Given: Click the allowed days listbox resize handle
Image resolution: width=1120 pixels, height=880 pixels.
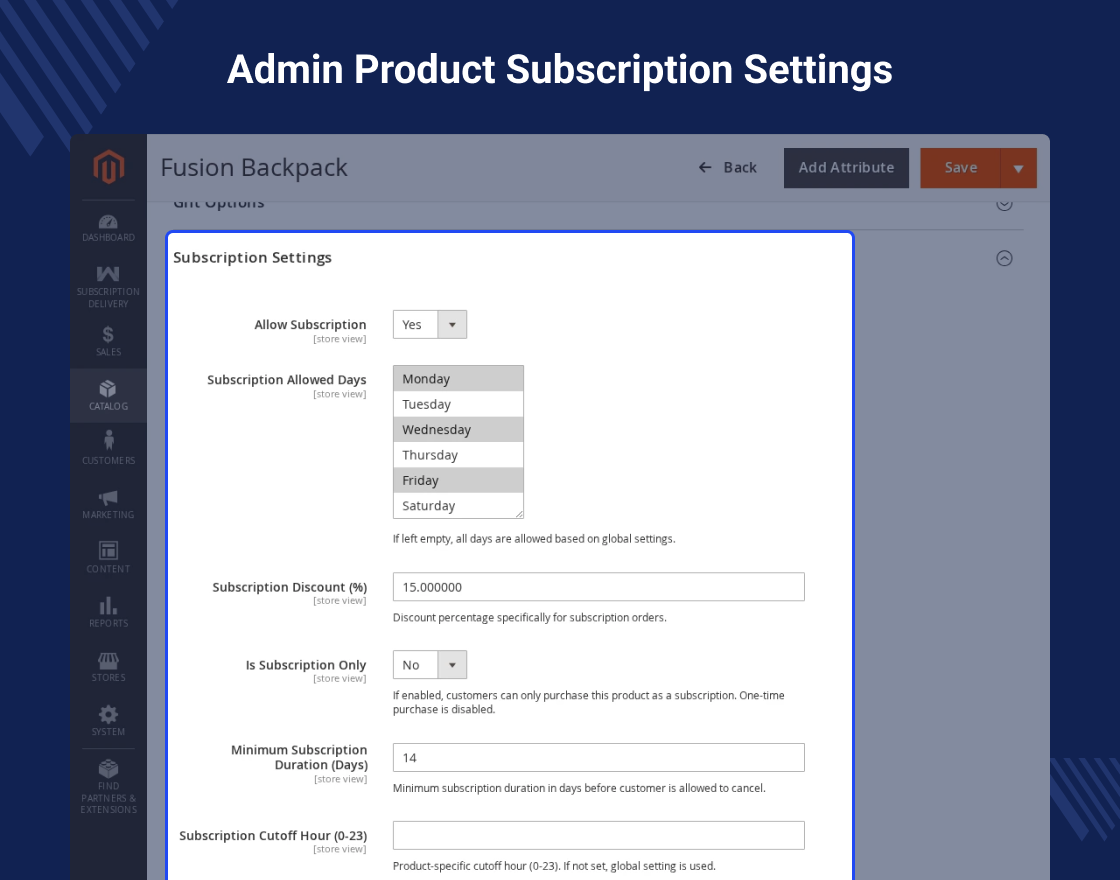Looking at the screenshot, I should tap(519, 514).
